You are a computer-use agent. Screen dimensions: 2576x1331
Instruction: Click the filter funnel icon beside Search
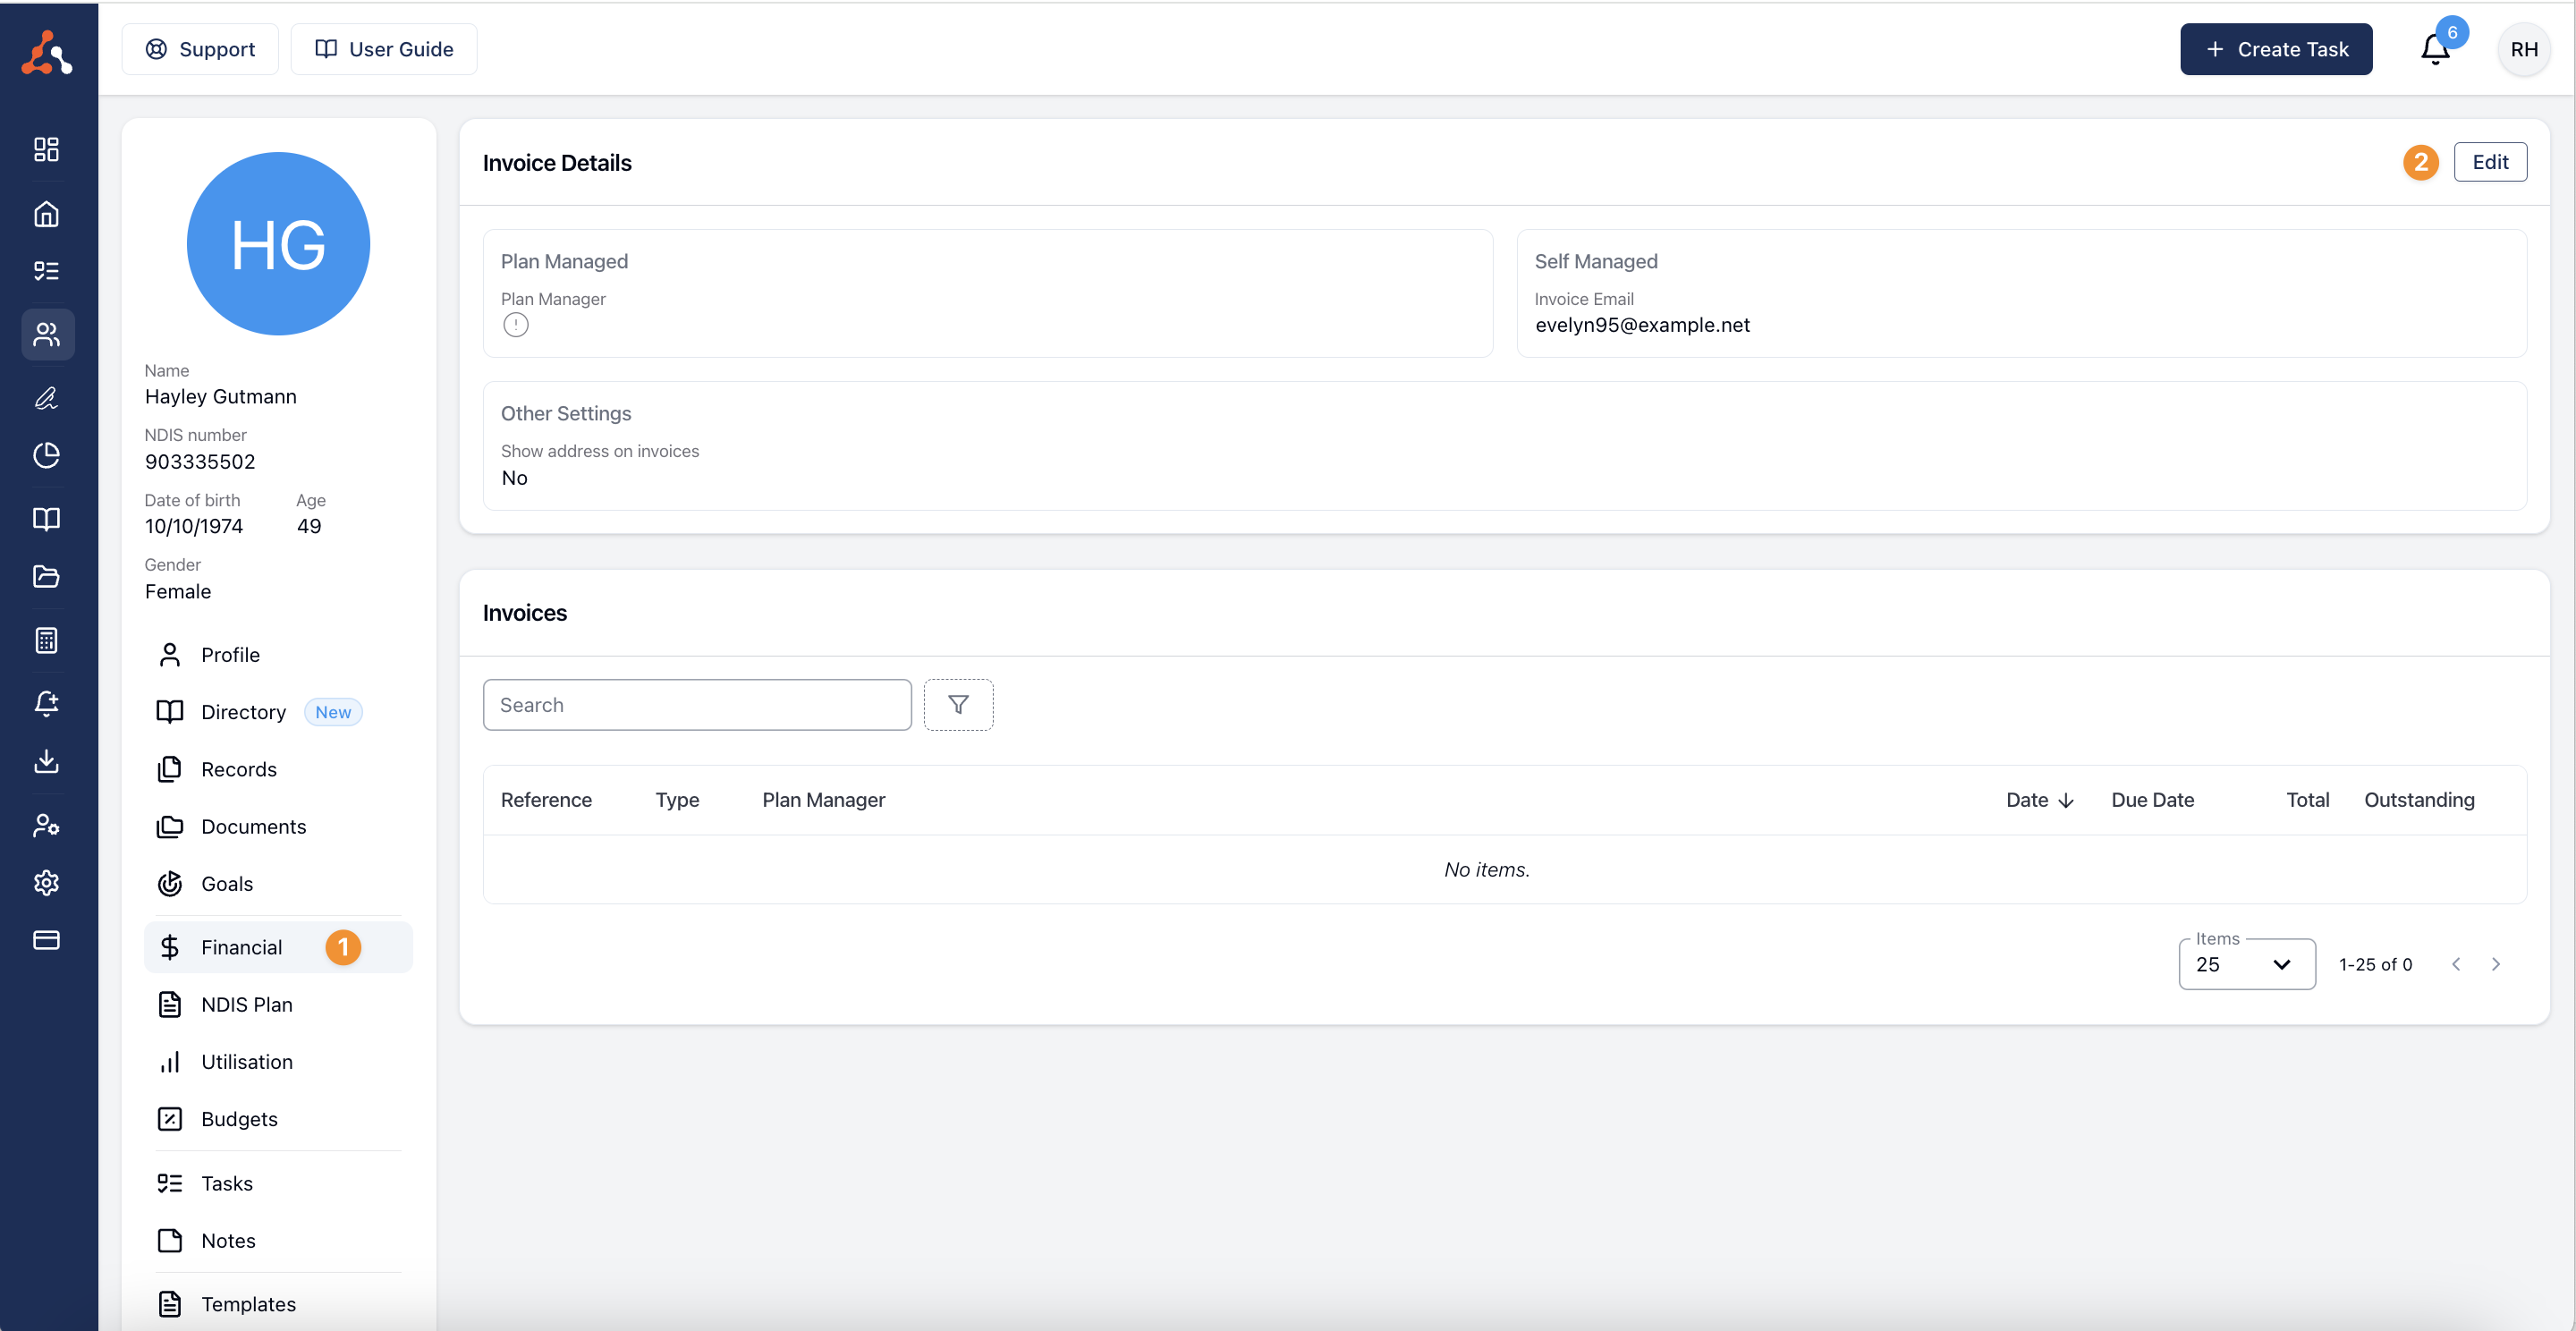(958, 705)
